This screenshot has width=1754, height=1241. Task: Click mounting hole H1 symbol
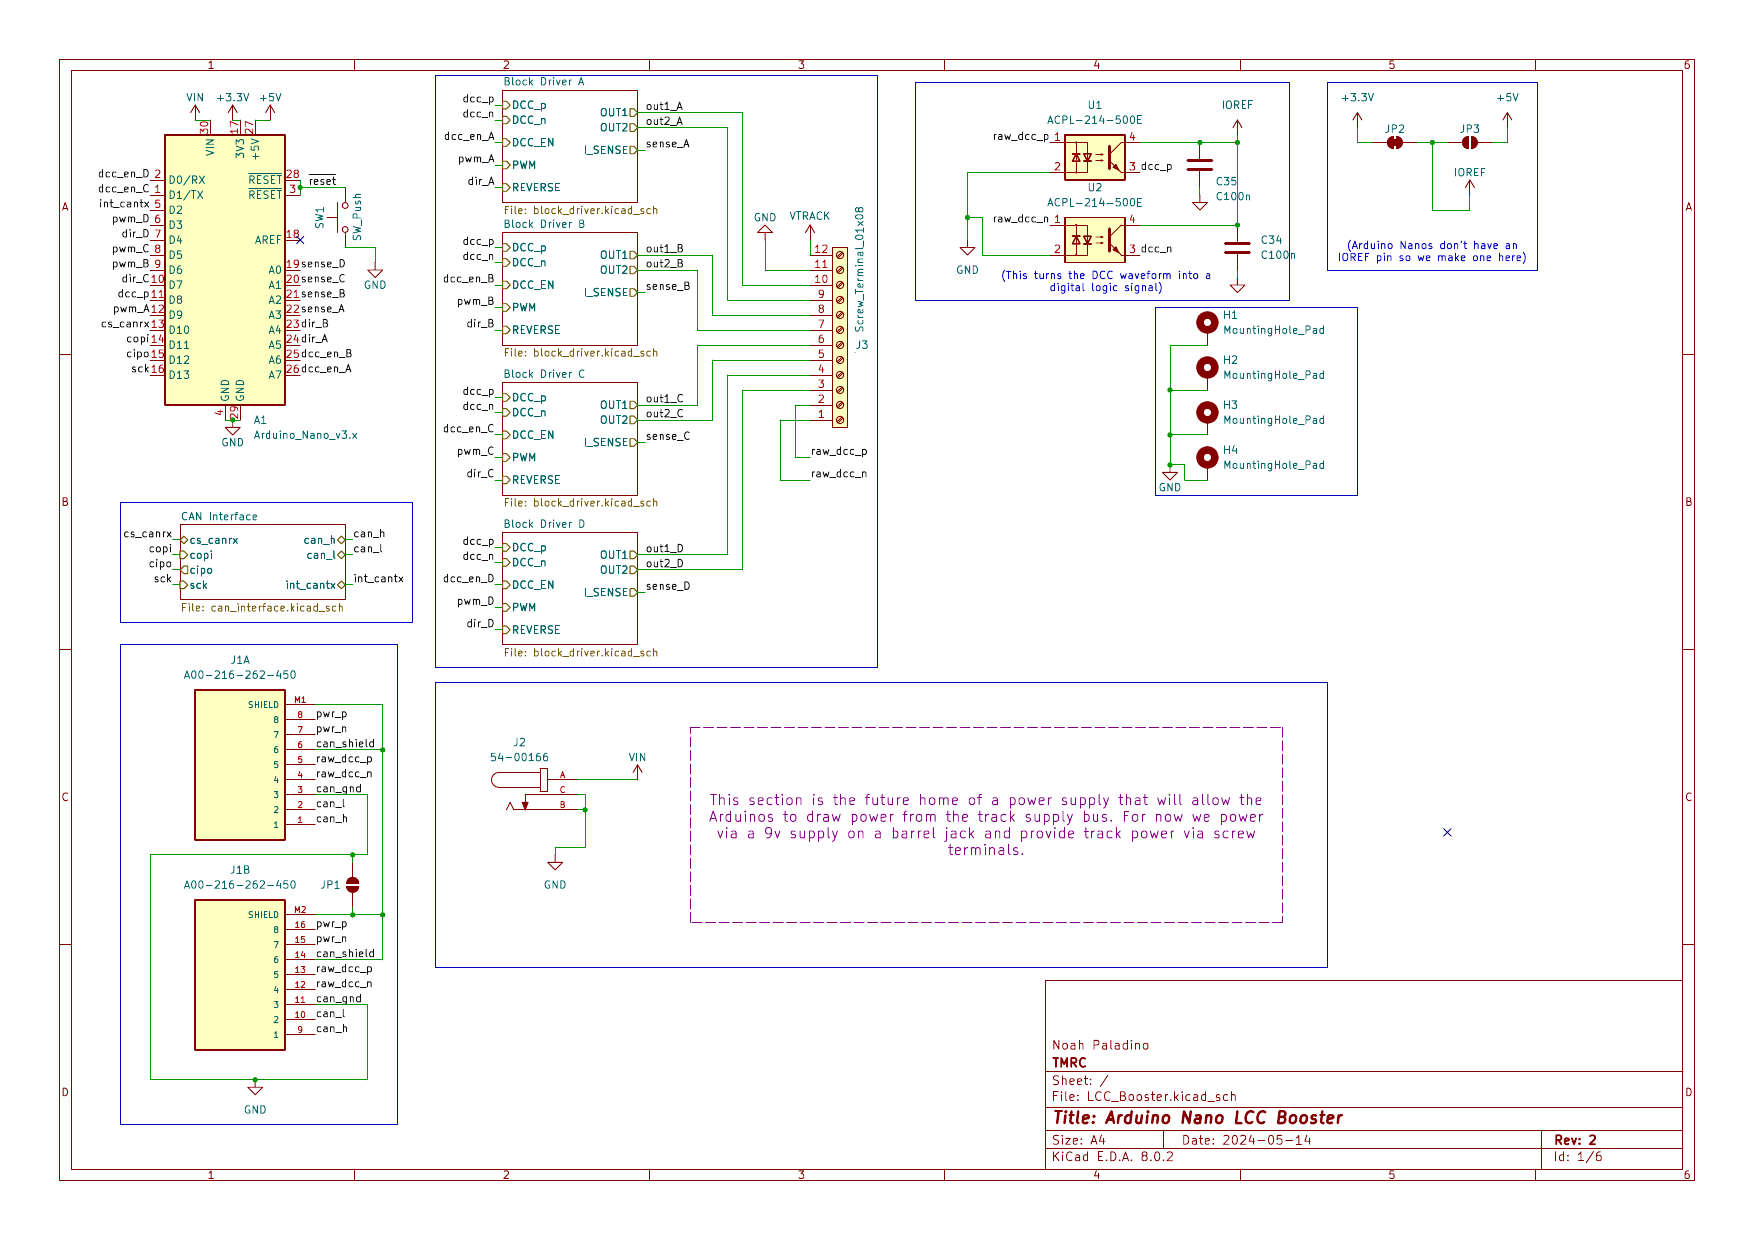coord(1208,323)
